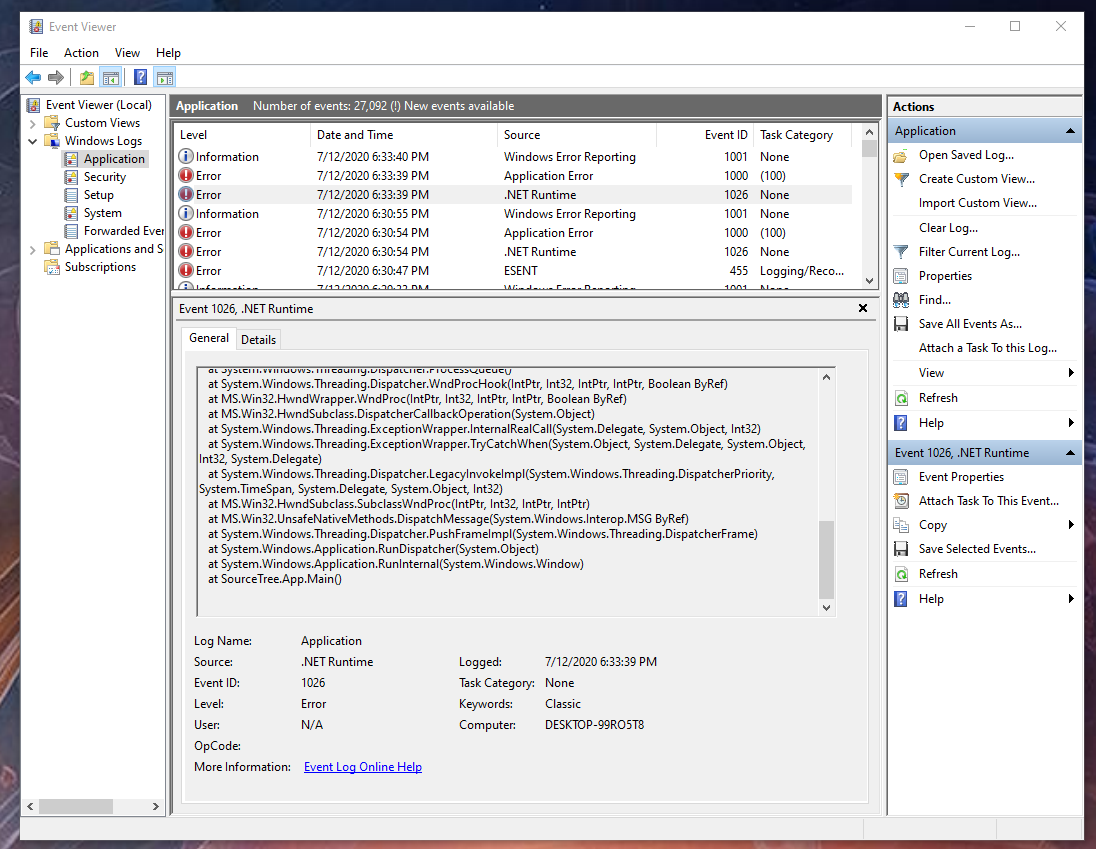Select Forwarded Events log in tree

click(124, 231)
